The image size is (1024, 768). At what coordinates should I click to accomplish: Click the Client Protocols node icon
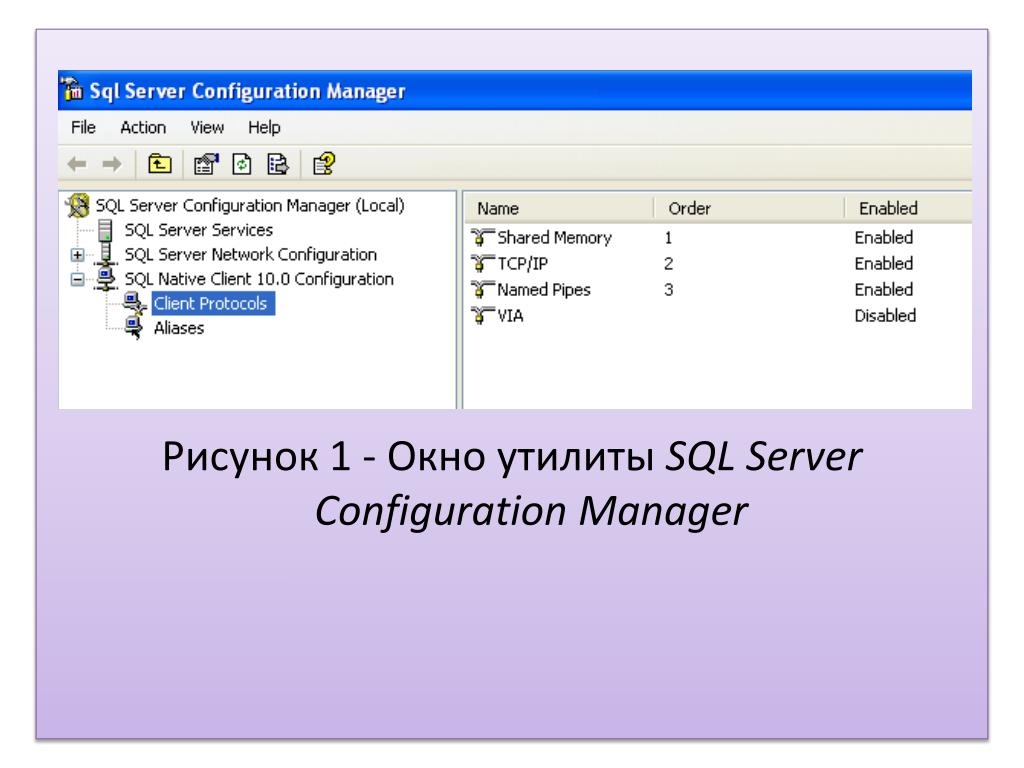[x=135, y=304]
